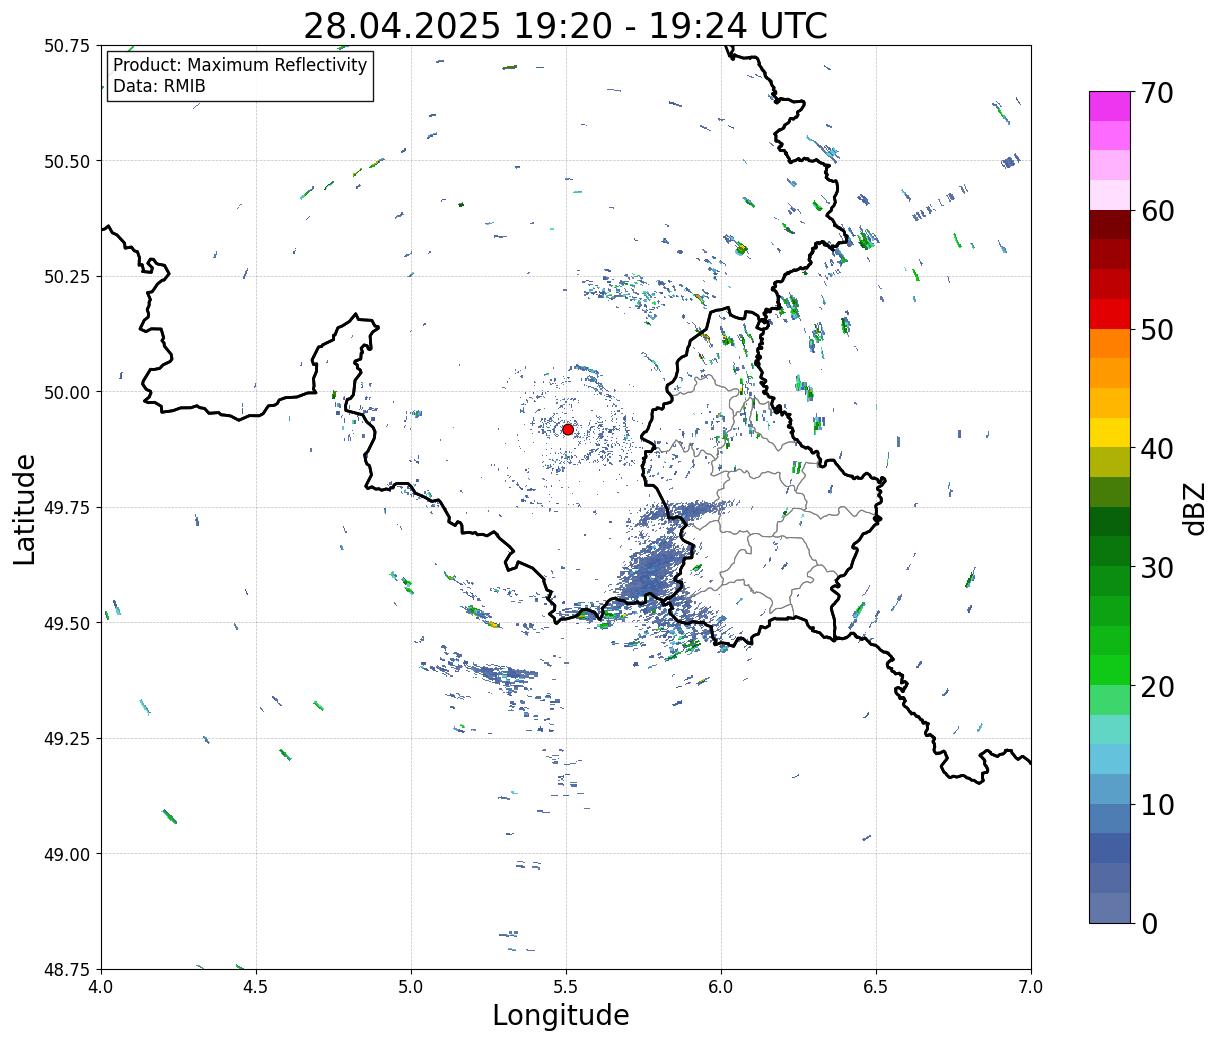Click the 20 tick on the colorbar

1157,686
